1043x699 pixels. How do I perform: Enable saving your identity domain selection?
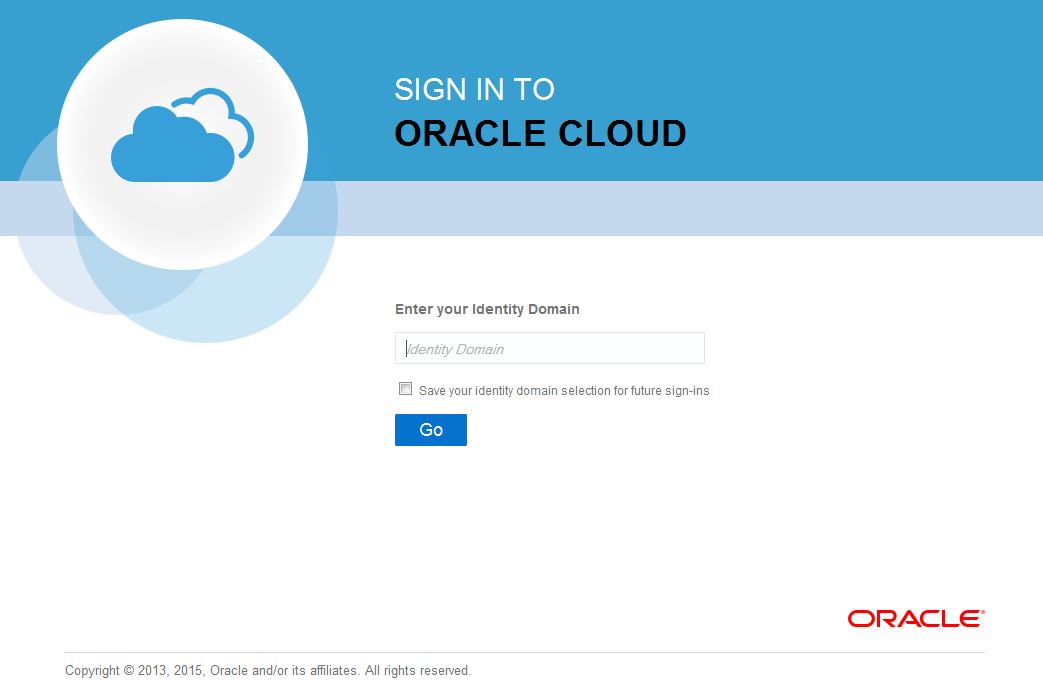(x=405, y=388)
